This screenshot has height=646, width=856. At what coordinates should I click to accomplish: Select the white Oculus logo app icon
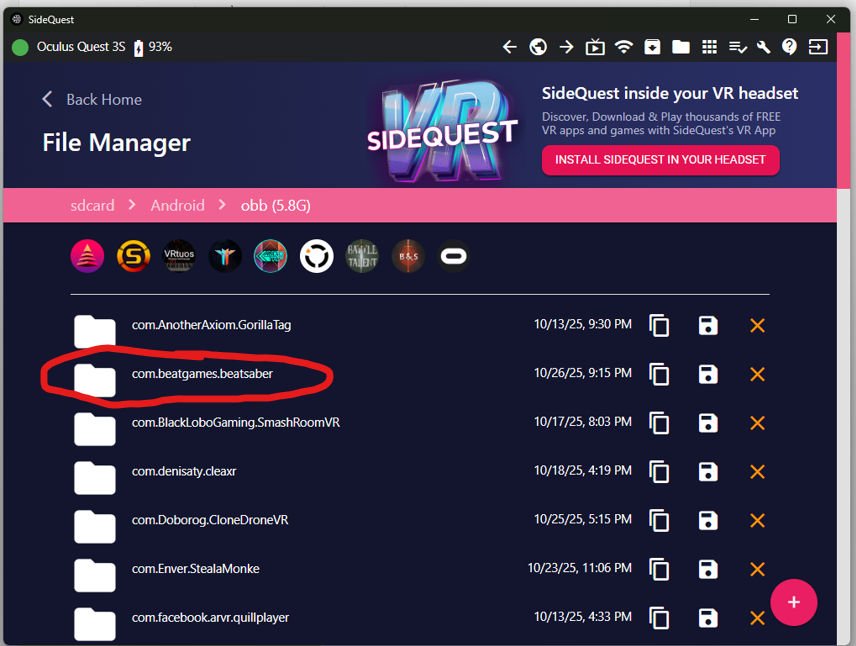click(454, 256)
